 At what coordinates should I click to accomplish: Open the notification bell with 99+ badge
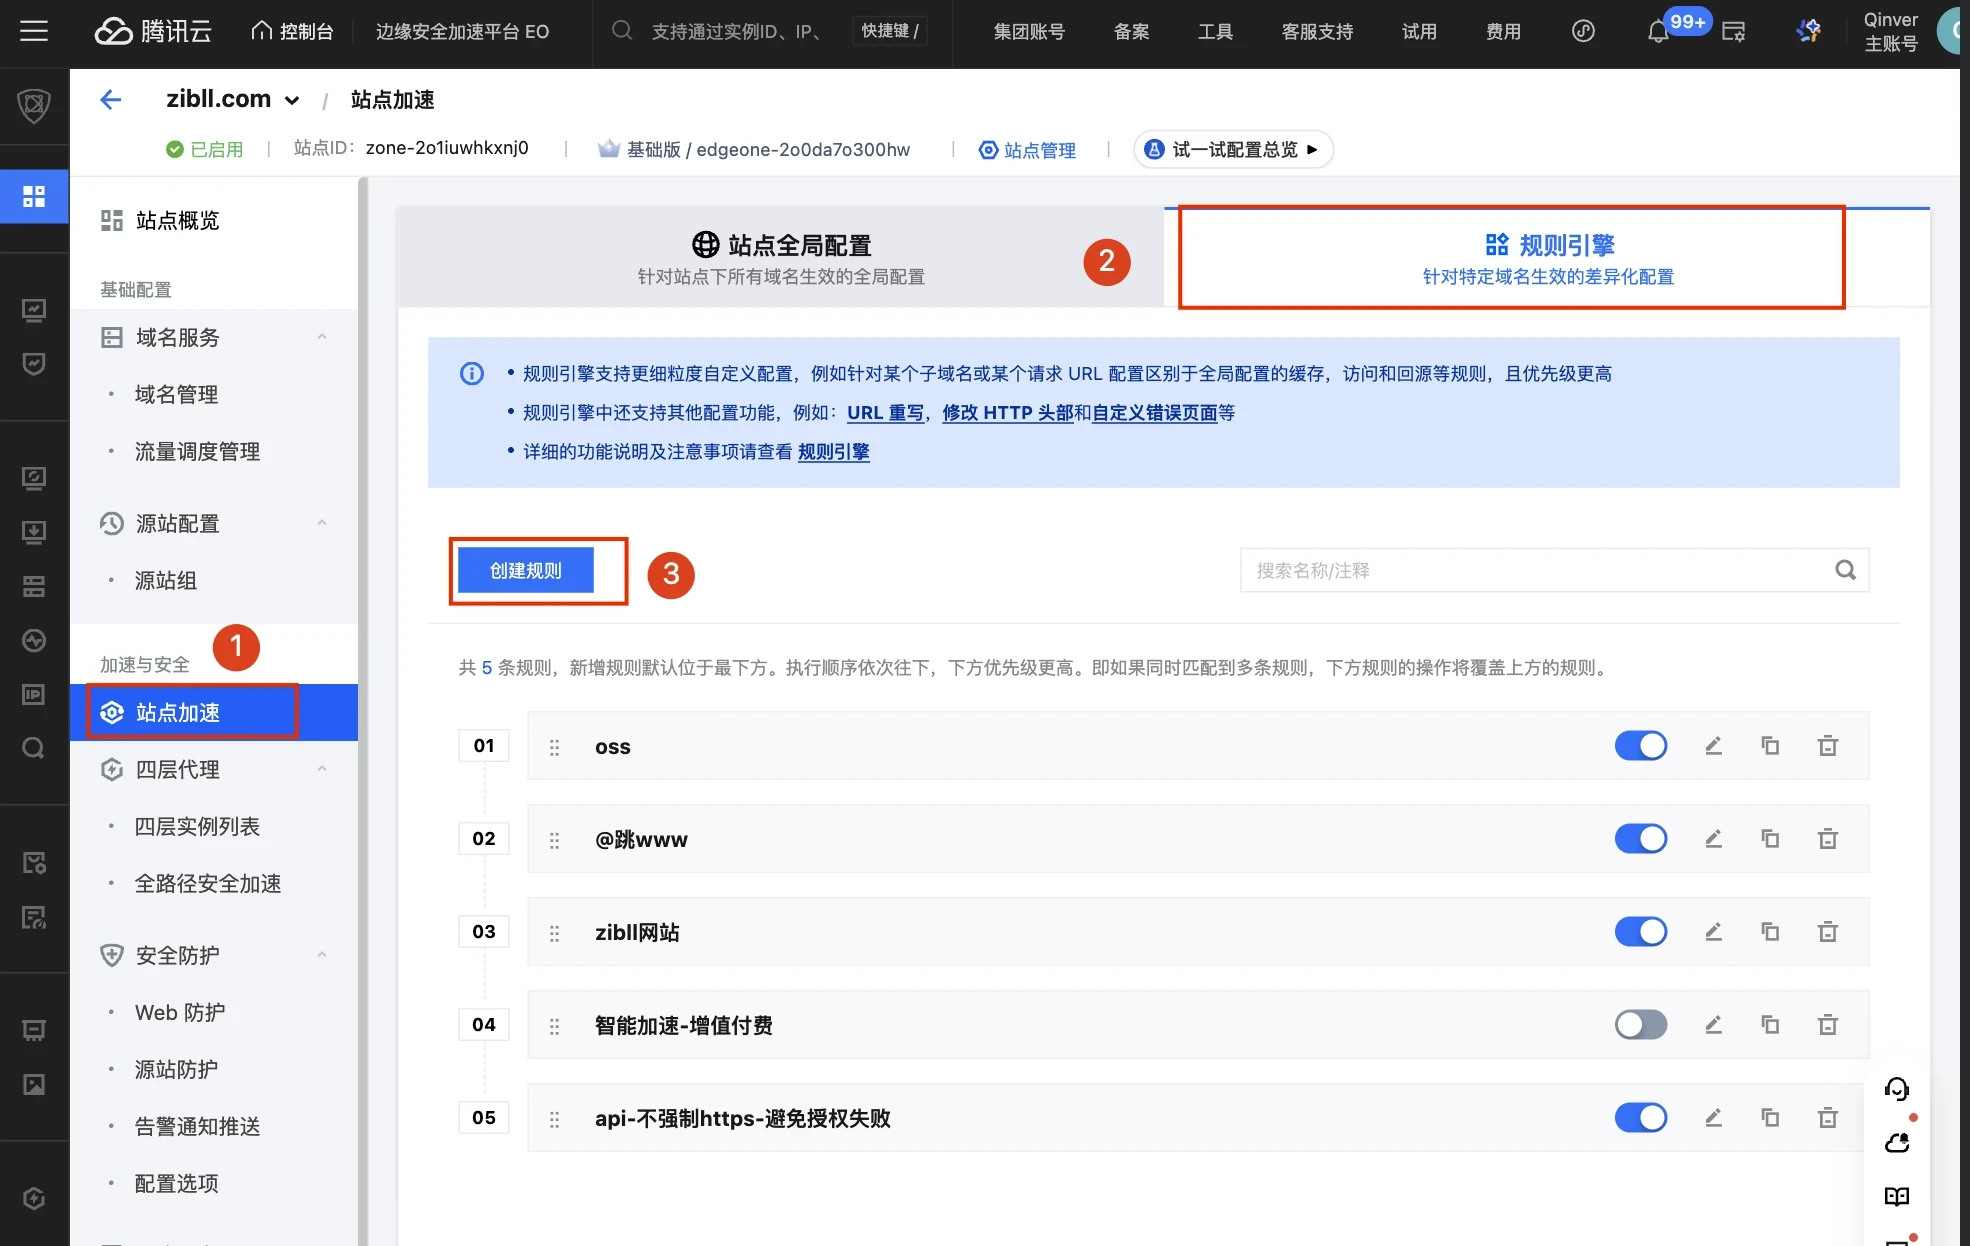pos(1660,31)
